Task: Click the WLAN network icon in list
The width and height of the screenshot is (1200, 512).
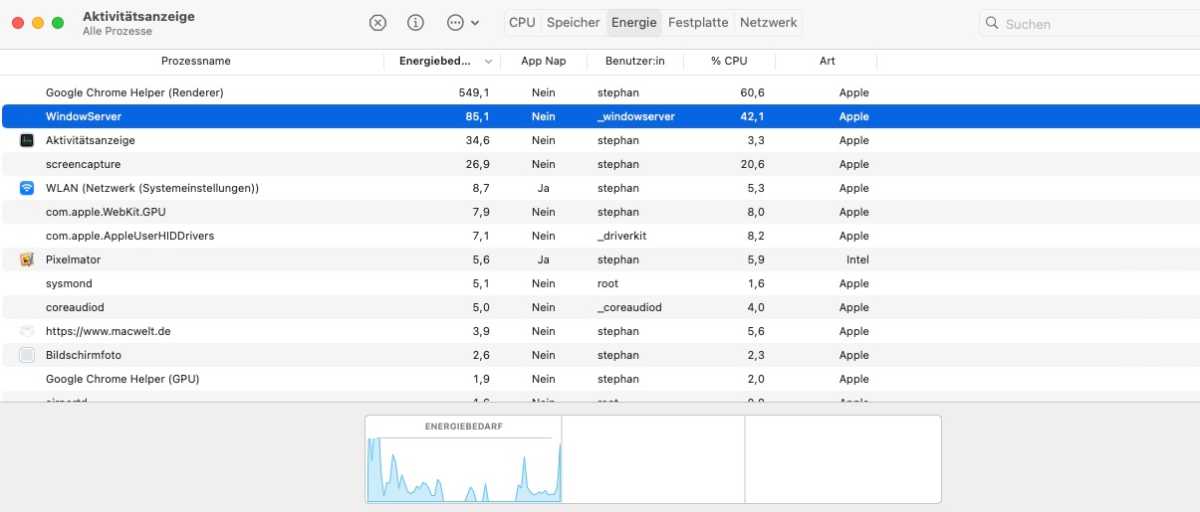Action: (x=27, y=188)
